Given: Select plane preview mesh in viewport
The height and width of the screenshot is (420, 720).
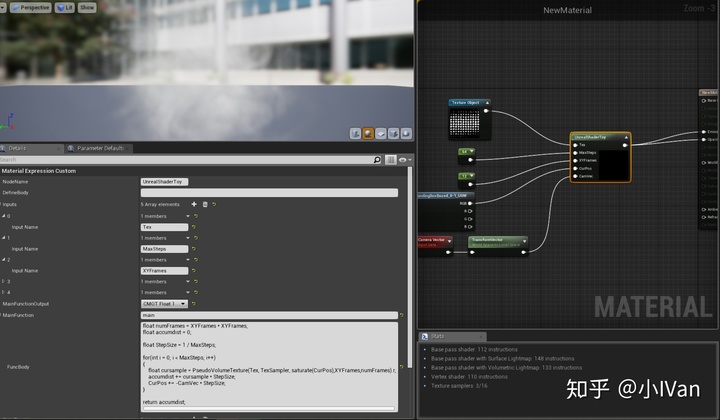Looking at the screenshot, I should (x=381, y=134).
